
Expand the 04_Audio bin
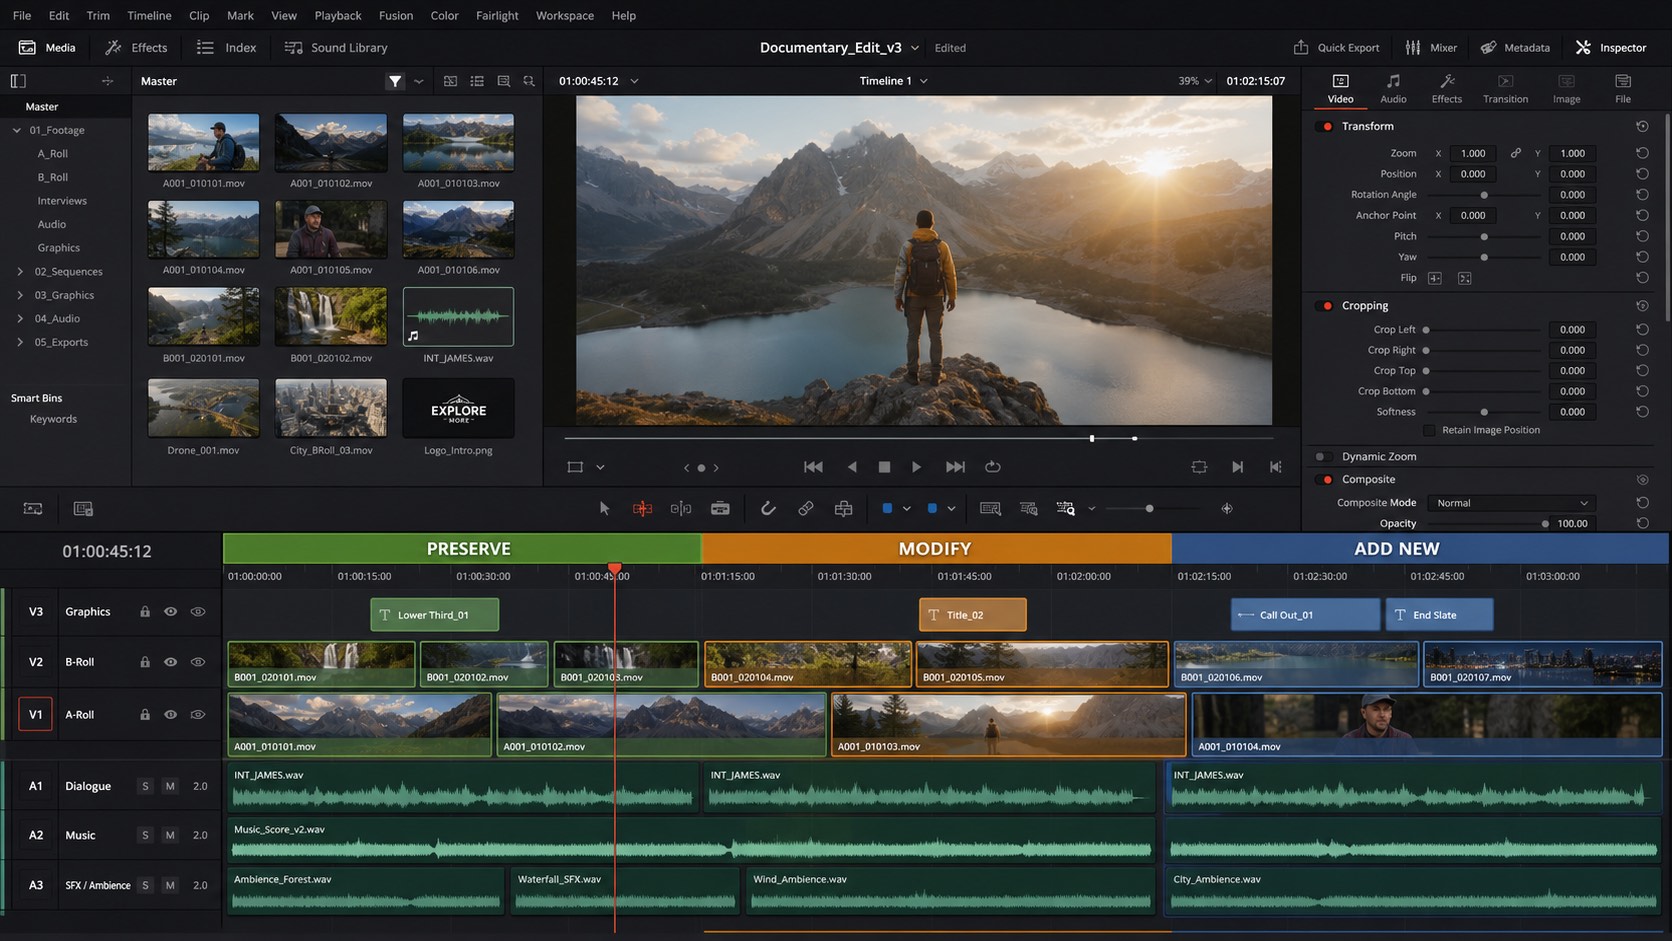[x=20, y=319]
